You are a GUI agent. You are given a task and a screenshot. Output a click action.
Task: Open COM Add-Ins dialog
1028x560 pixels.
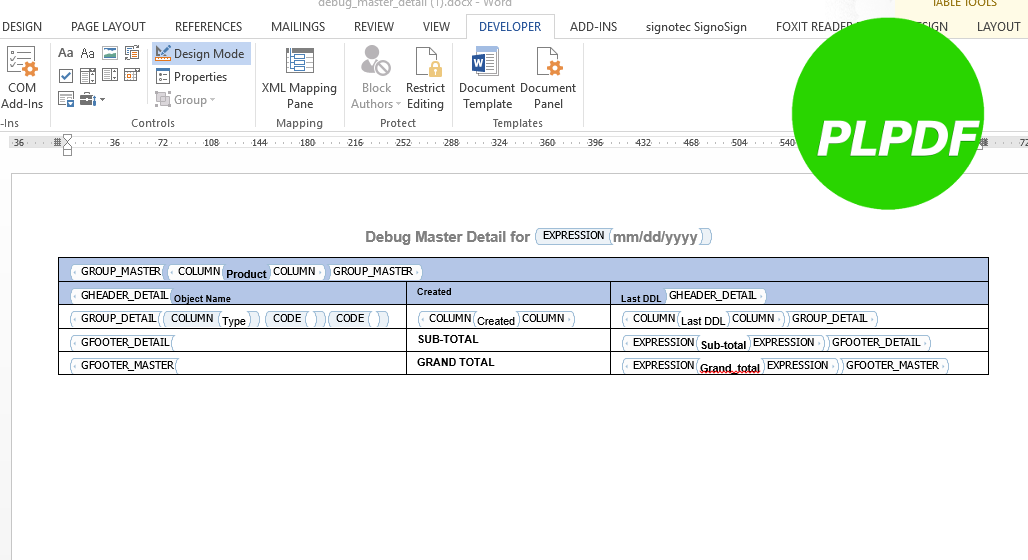[22, 77]
